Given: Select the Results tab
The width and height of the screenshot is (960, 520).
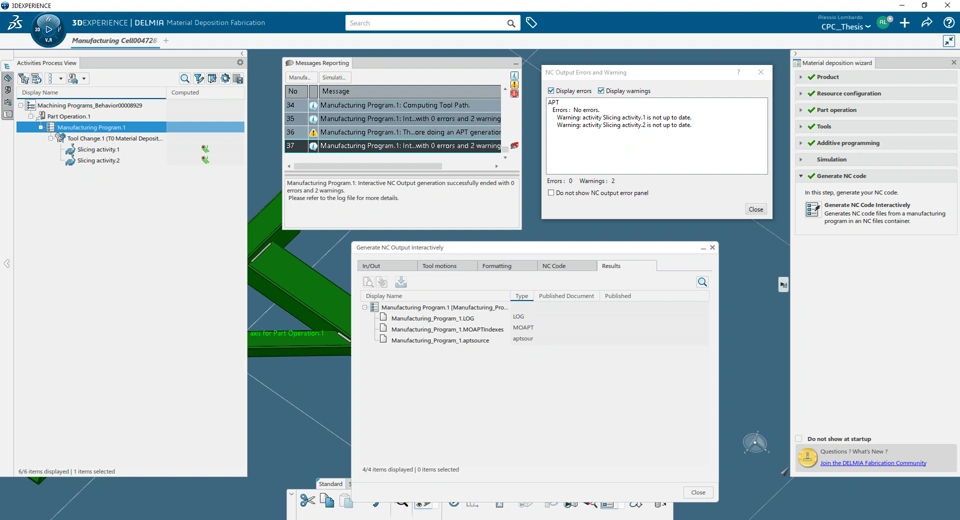Looking at the screenshot, I should pyautogui.click(x=626, y=266).
